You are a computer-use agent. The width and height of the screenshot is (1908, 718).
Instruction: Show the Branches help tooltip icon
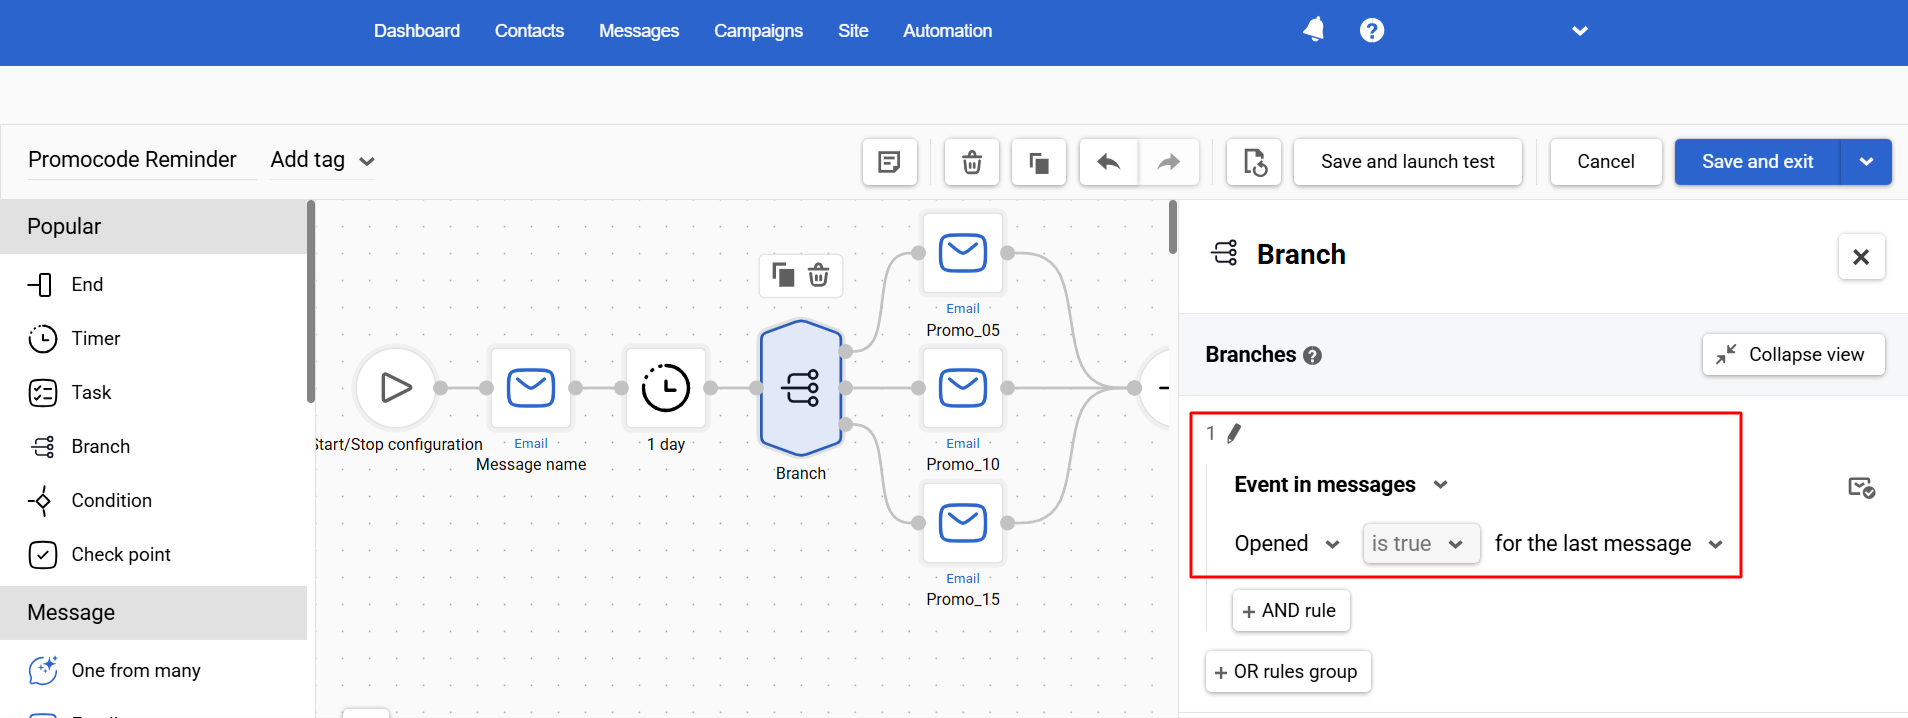coord(1313,356)
